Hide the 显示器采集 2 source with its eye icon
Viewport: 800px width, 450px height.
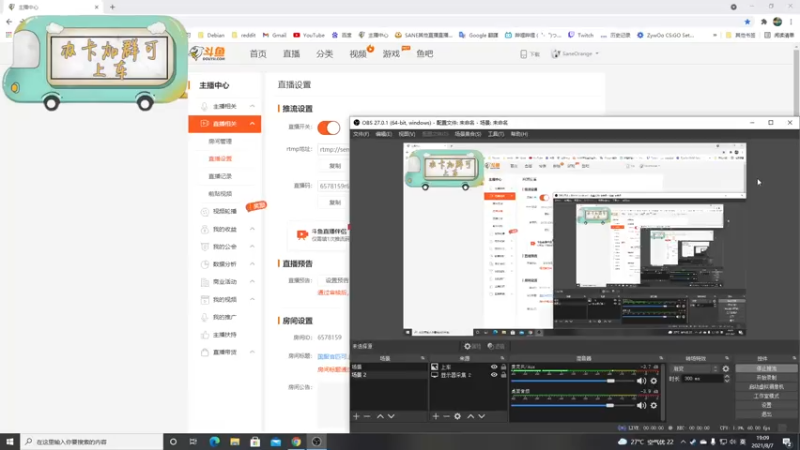pos(494,374)
